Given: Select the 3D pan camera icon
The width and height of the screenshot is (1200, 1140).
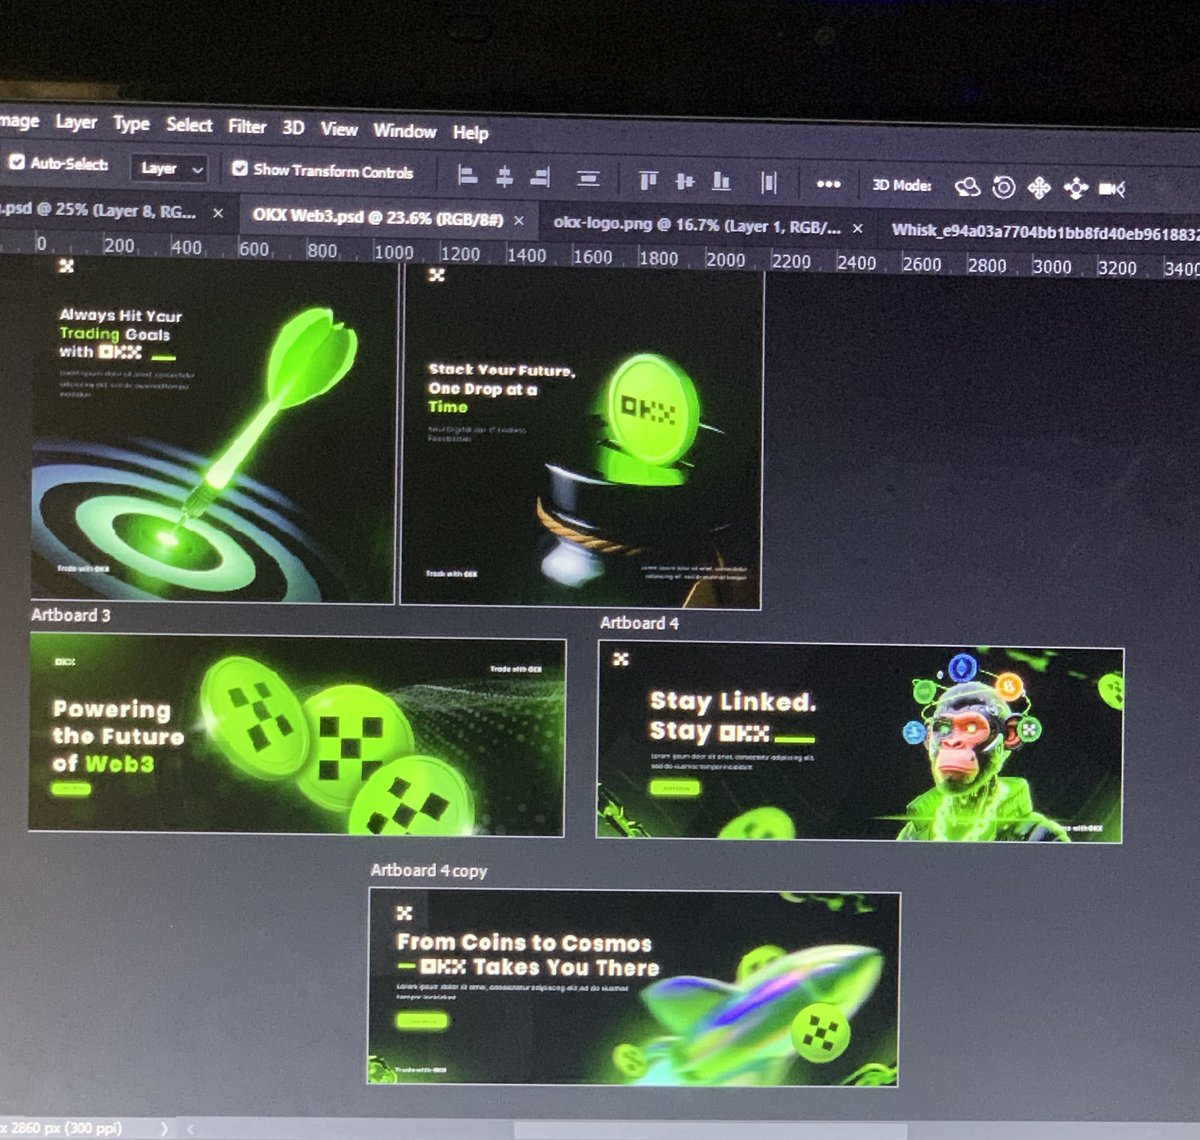Looking at the screenshot, I should (1039, 187).
